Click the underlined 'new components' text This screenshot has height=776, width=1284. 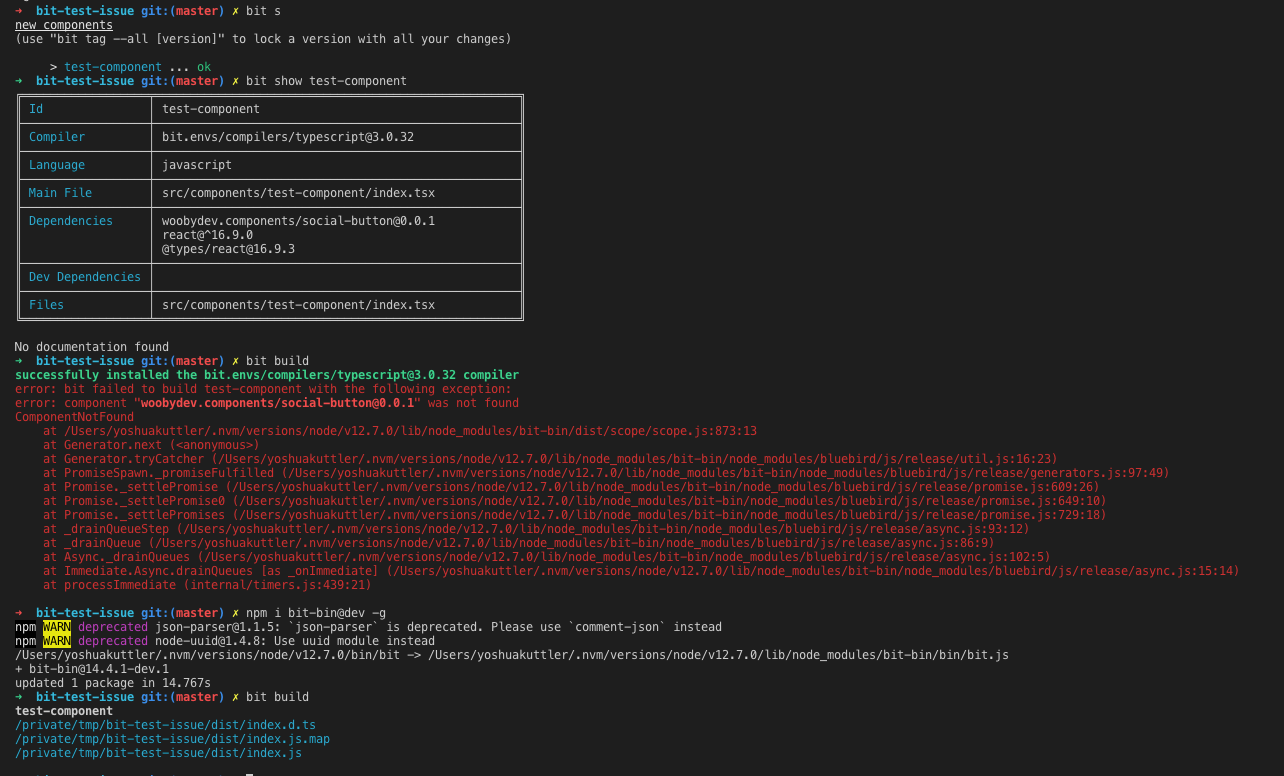point(63,24)
